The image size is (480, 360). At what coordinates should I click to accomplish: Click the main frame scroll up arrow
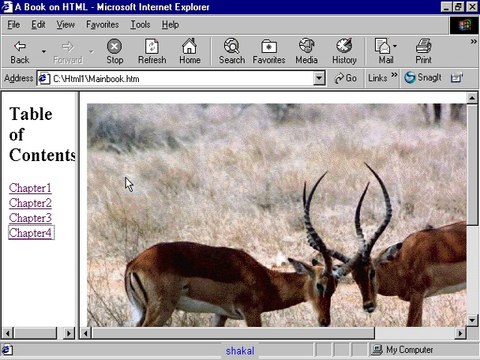coord(472,98)
